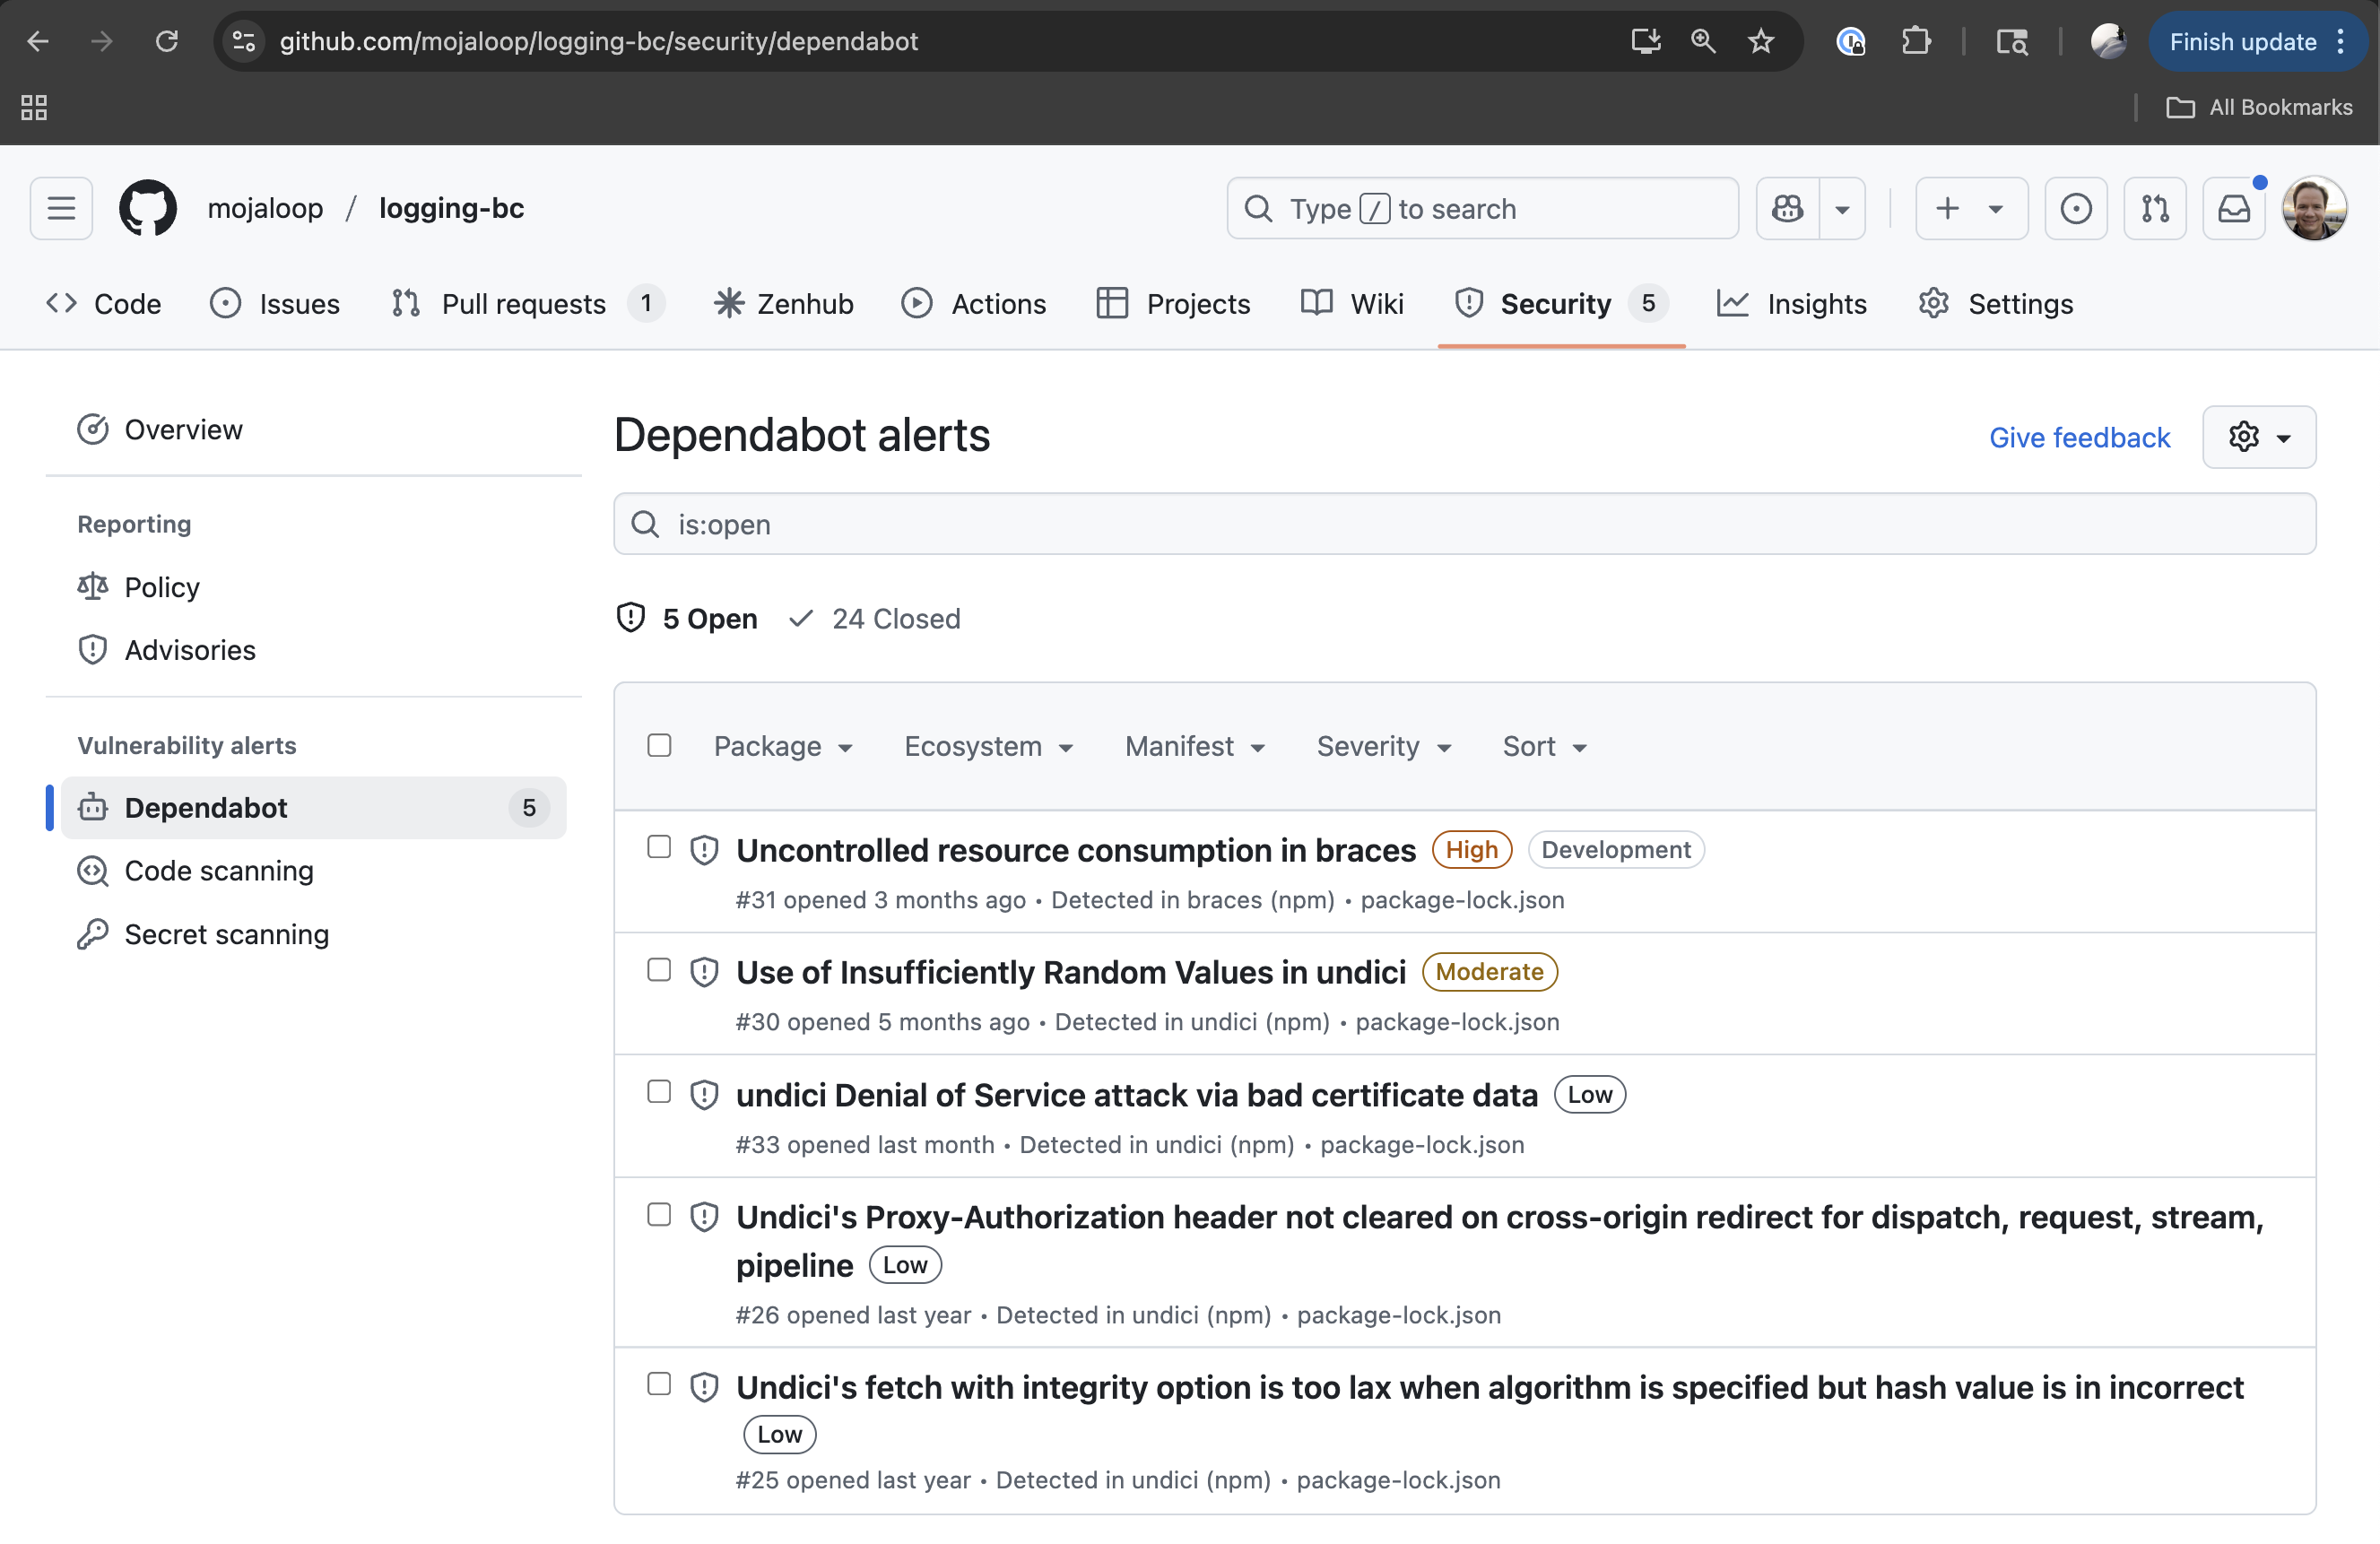
Task: Open the notifications inbox
Action: 2234,208
